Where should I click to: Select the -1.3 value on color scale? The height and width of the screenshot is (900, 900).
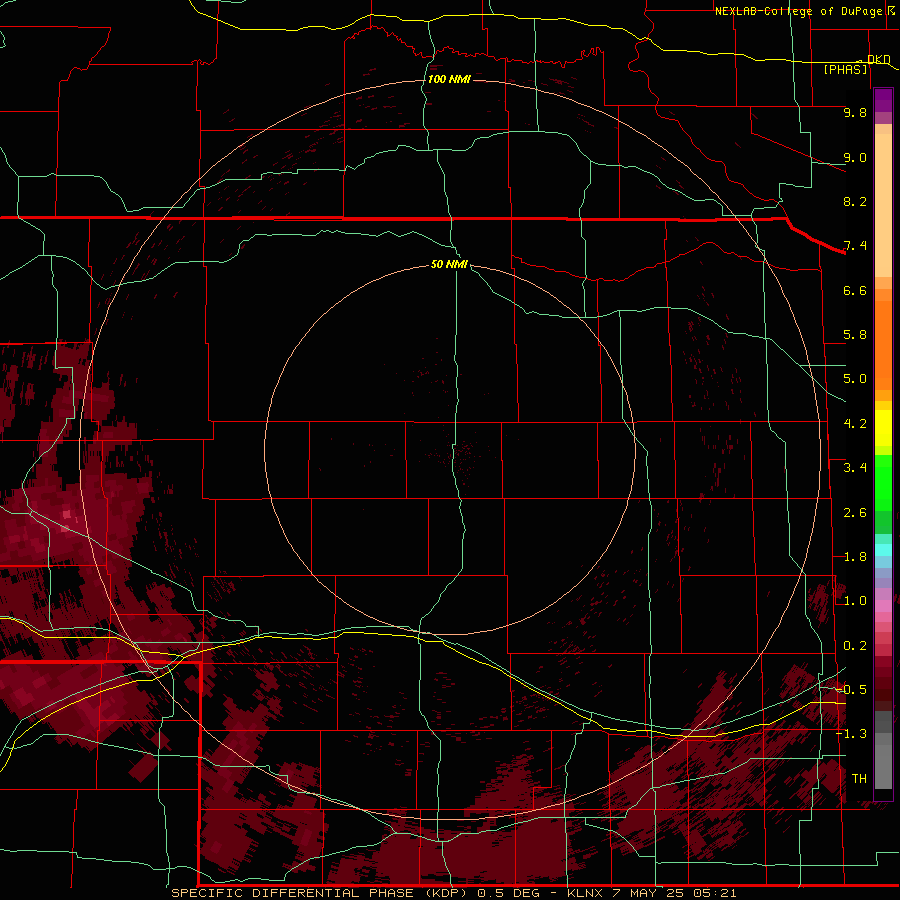coord(852,734)
